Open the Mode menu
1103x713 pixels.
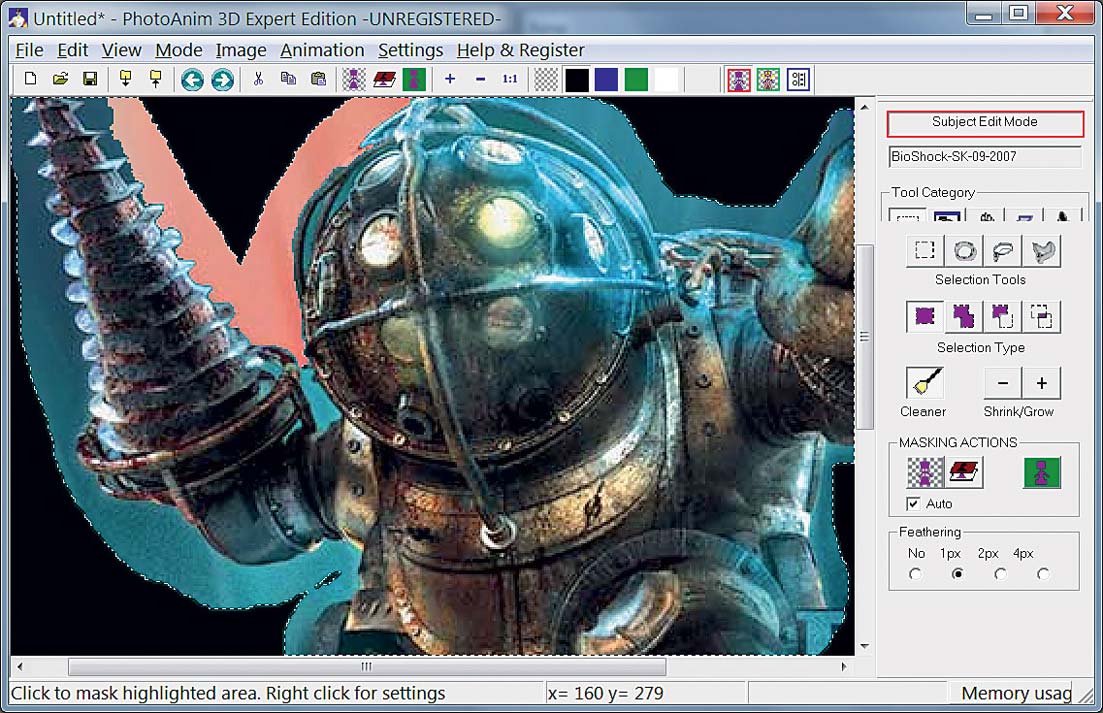(x=179, y=50)
